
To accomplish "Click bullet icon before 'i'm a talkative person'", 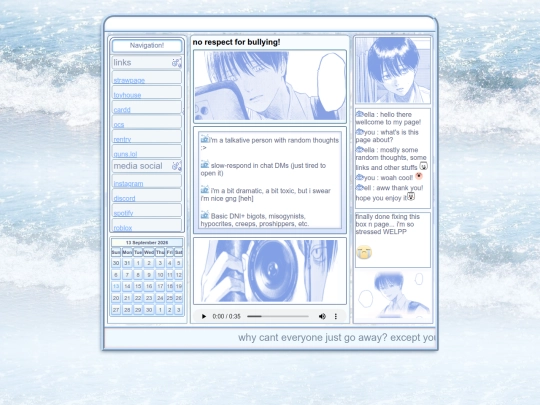I will coord(205,139).
